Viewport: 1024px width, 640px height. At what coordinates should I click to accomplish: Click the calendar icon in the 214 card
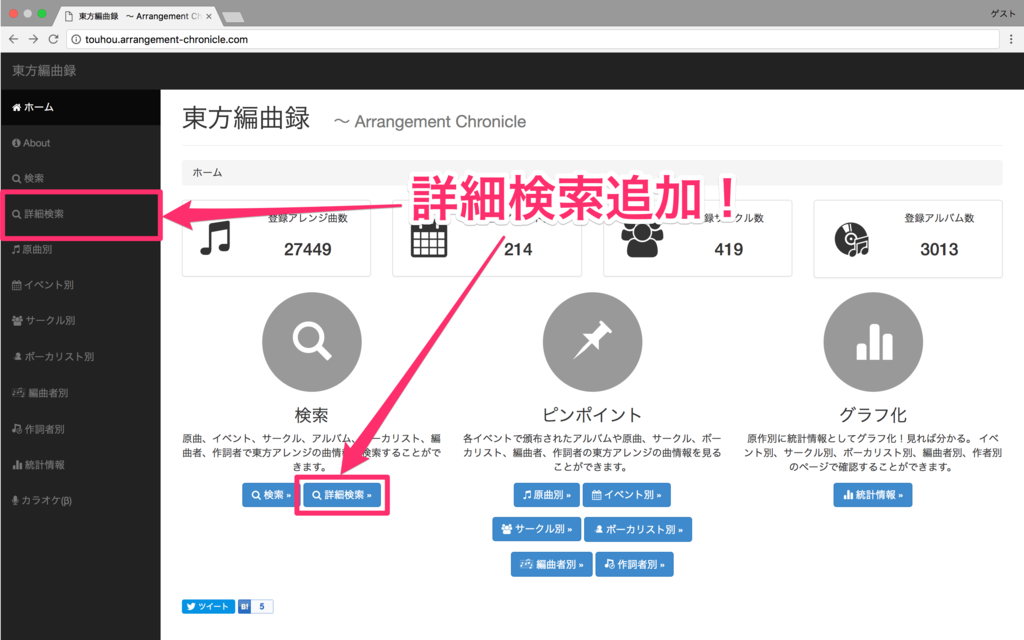coord(429,239)
